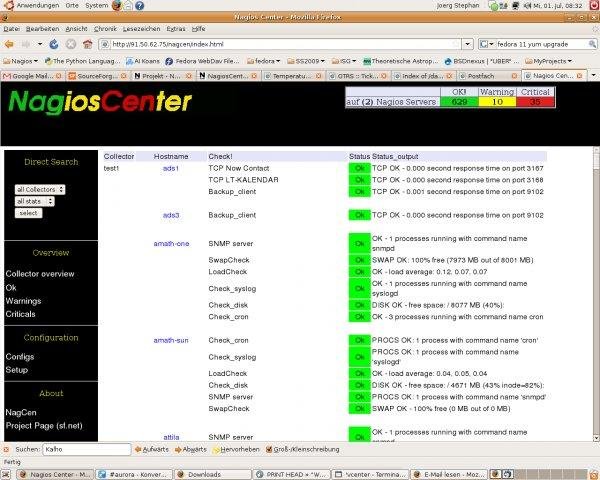Open the Lesezeichen menu
The width and height of the screenshot is (600, 480).
click(x=142, y=29)
